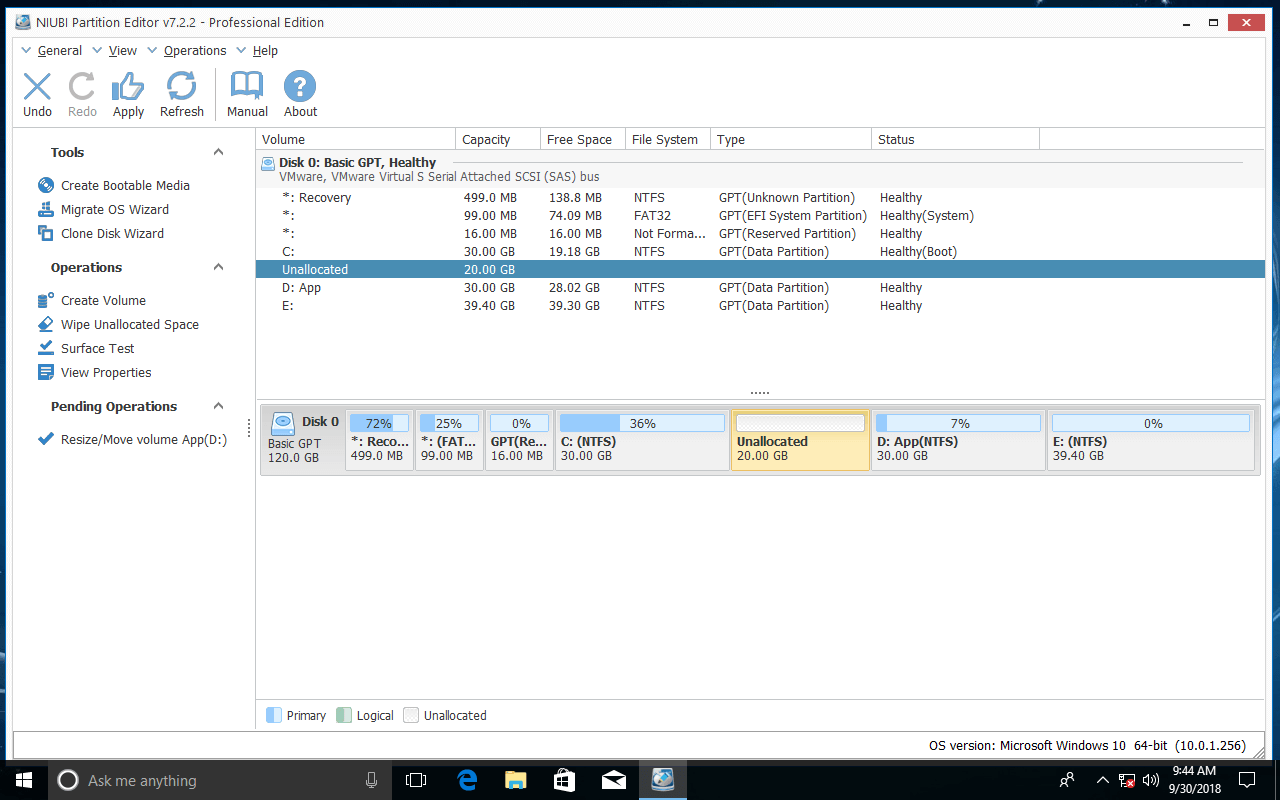
Task: Open the General menu
Action: click(60, 50)
